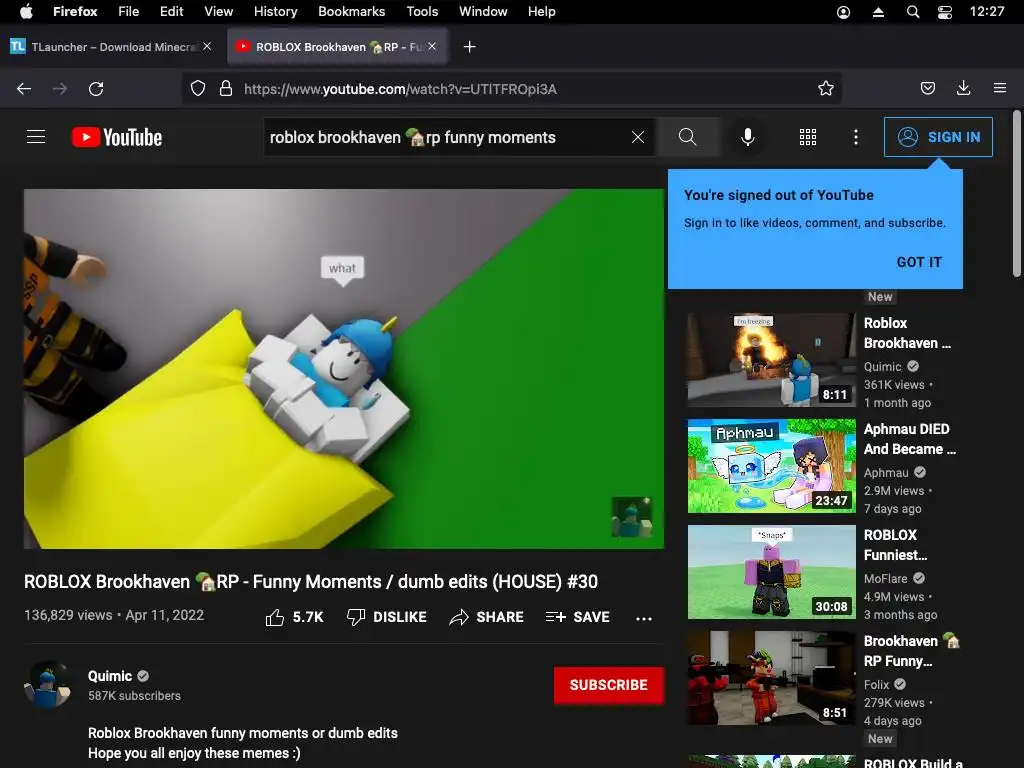The image size is (1024, 768).
Task: Click 'Brookhaven RP Funny' video title
Action: pos(912,651)
